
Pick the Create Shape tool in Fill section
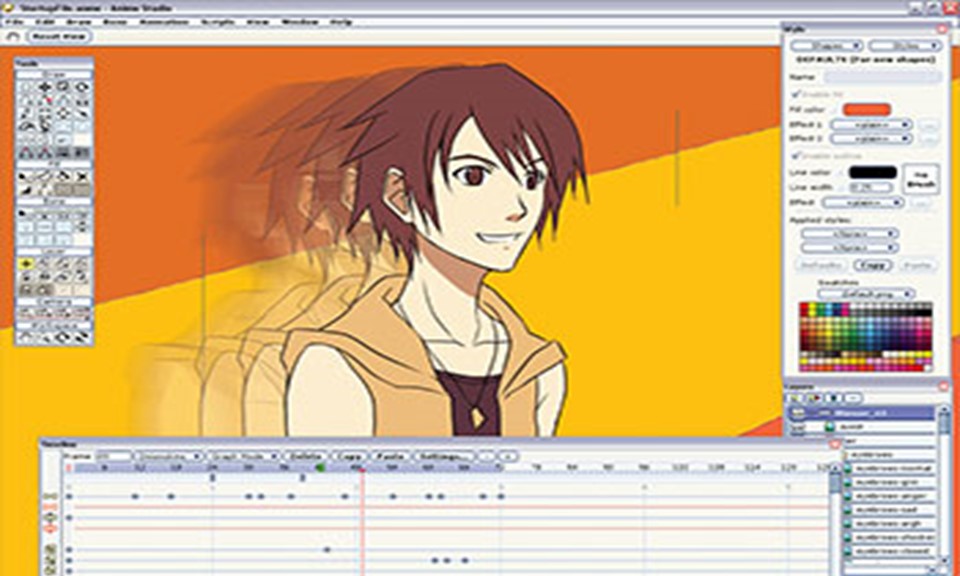click(45, 177)
